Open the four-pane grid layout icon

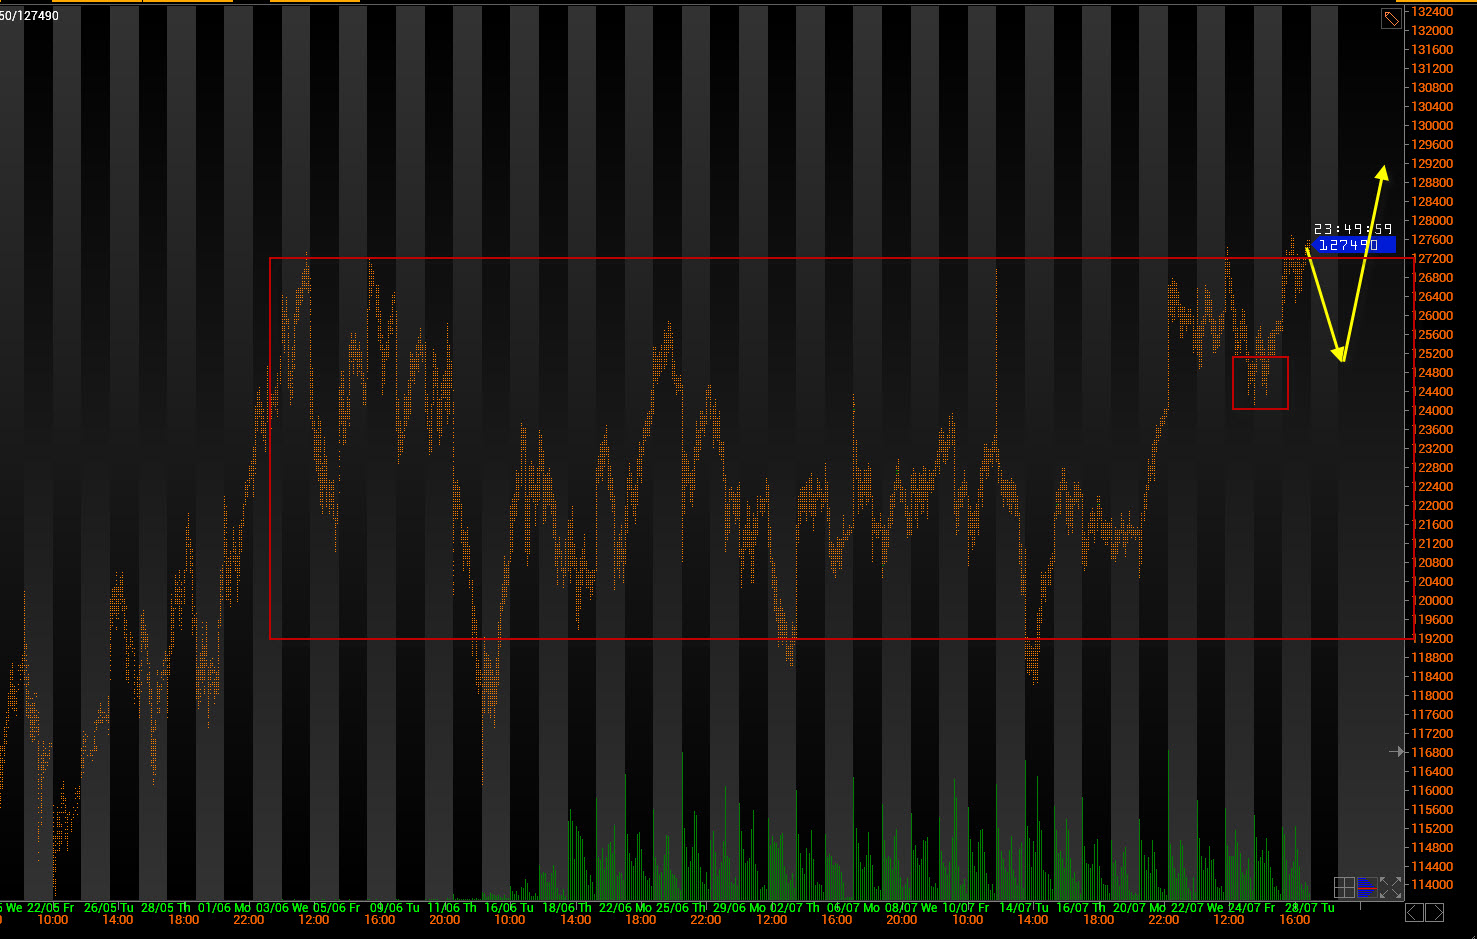(1344, 887)
